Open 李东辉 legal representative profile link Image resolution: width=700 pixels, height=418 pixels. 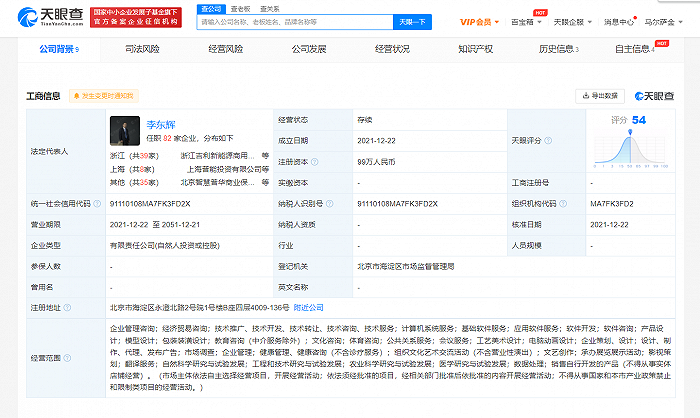click(161, 125)
